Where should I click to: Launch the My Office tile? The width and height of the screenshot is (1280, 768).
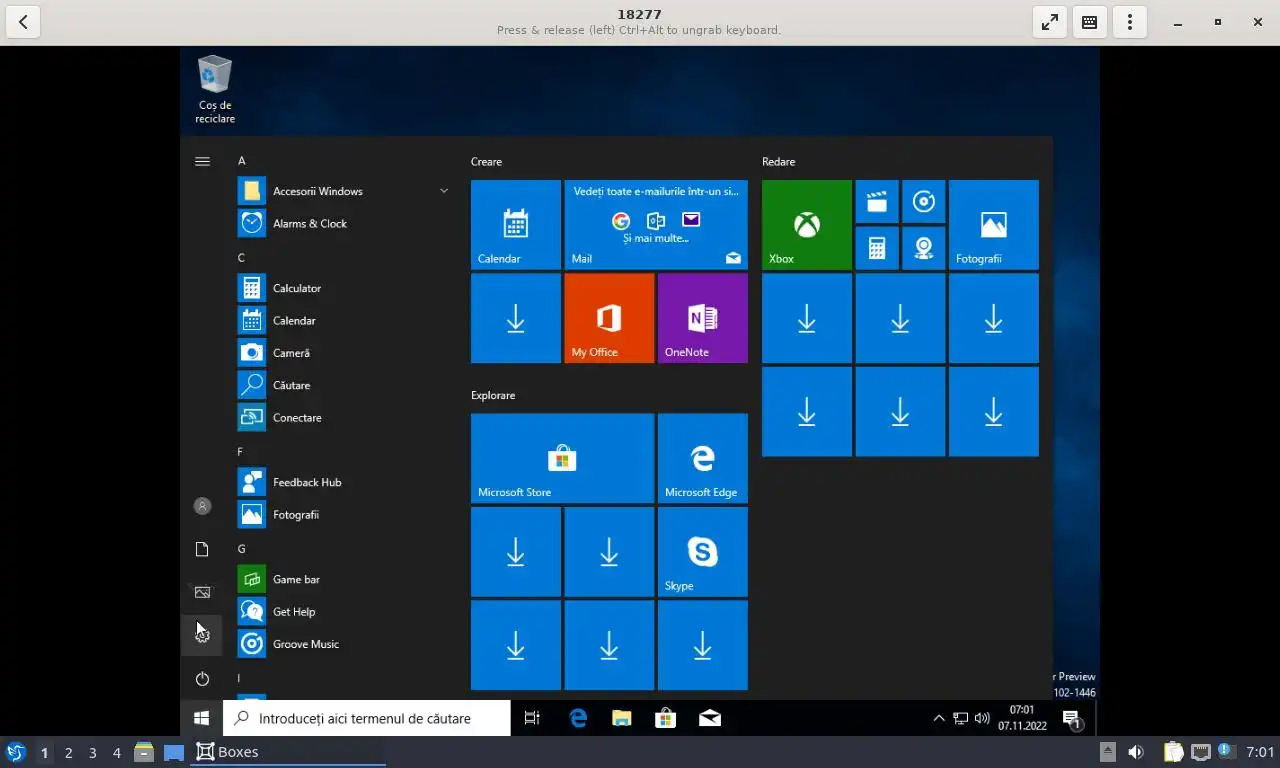609,318
